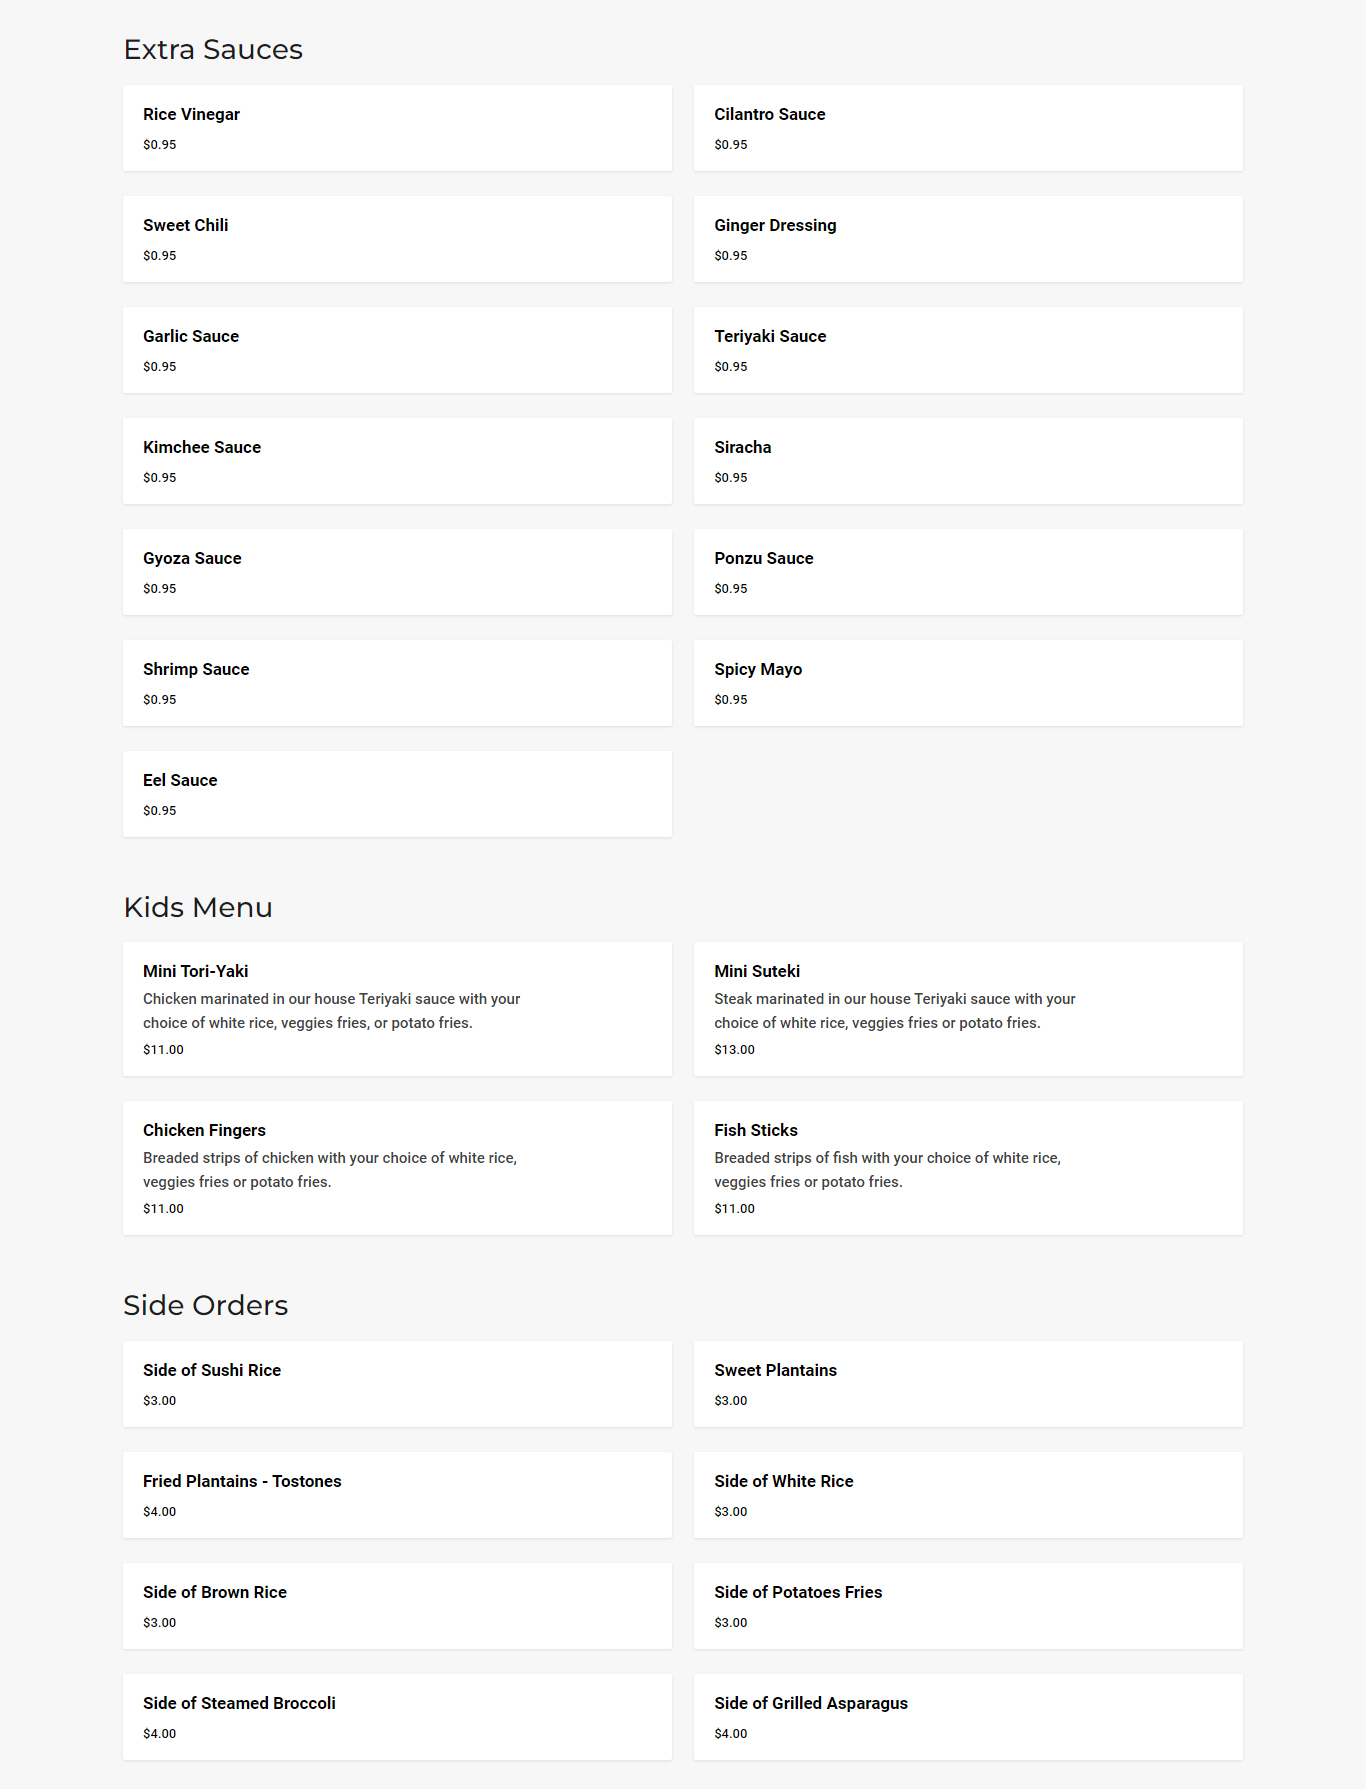This screenshot has width=1366, height=1789.
Task: Click the Eel Sauce menu card
Action: tap(397, 794)
